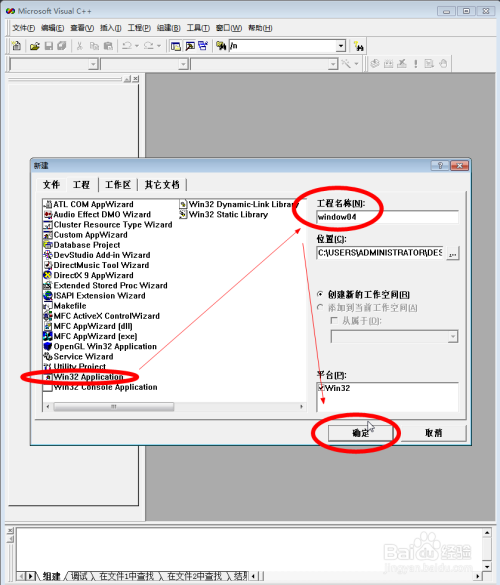The width and height of the screenshot is (500, 585).
Task: Click the Paste clipboard icon
Action: pyautogui.click(x=108, y=46)
